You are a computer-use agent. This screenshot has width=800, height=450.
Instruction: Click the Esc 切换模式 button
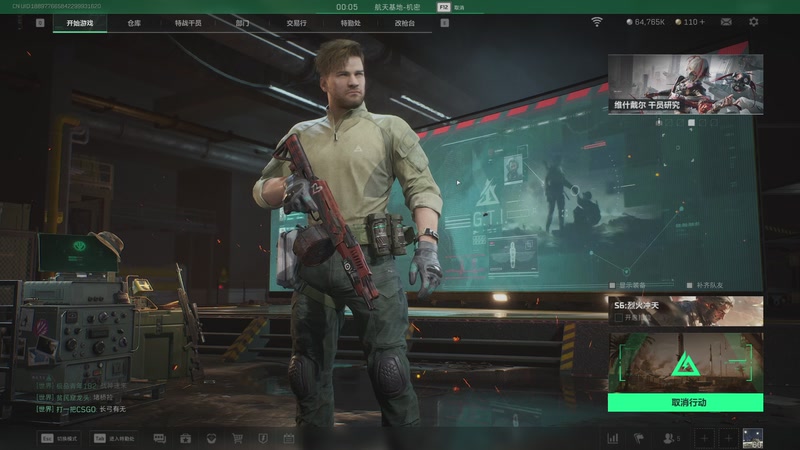point(60,438)
